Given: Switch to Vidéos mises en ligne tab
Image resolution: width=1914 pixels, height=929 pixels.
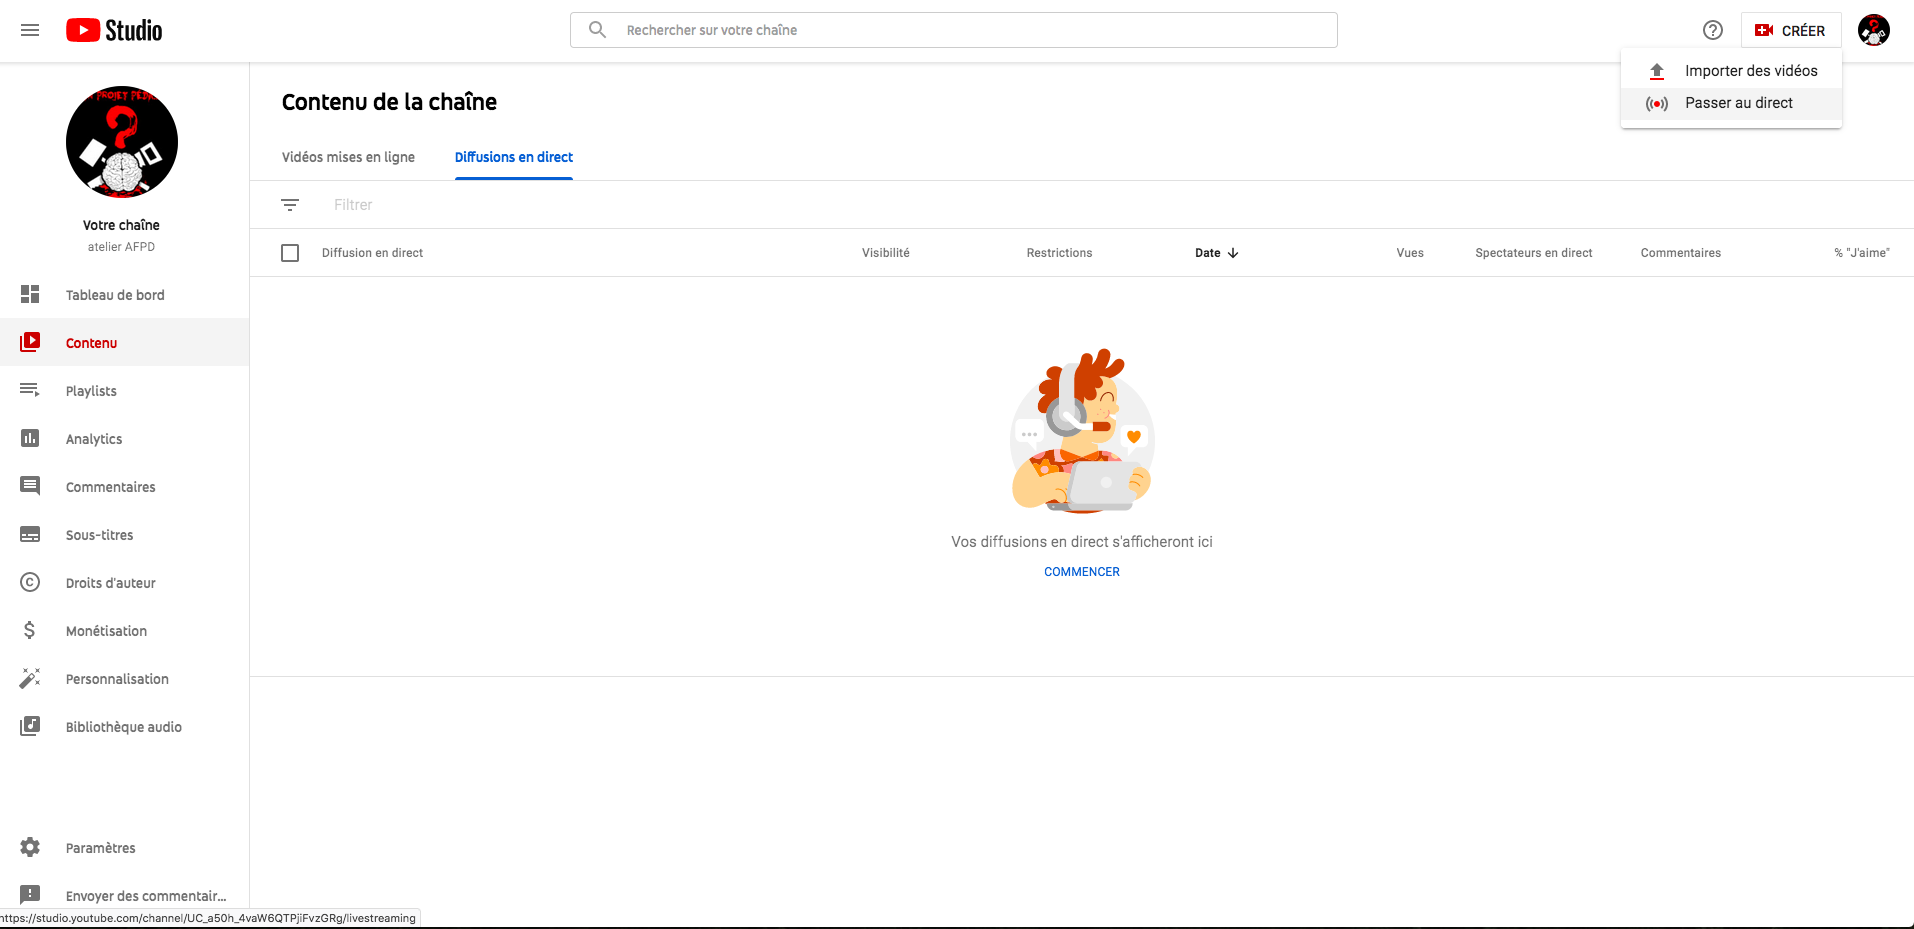Looking at the screenshot, I should pos(348,157).
